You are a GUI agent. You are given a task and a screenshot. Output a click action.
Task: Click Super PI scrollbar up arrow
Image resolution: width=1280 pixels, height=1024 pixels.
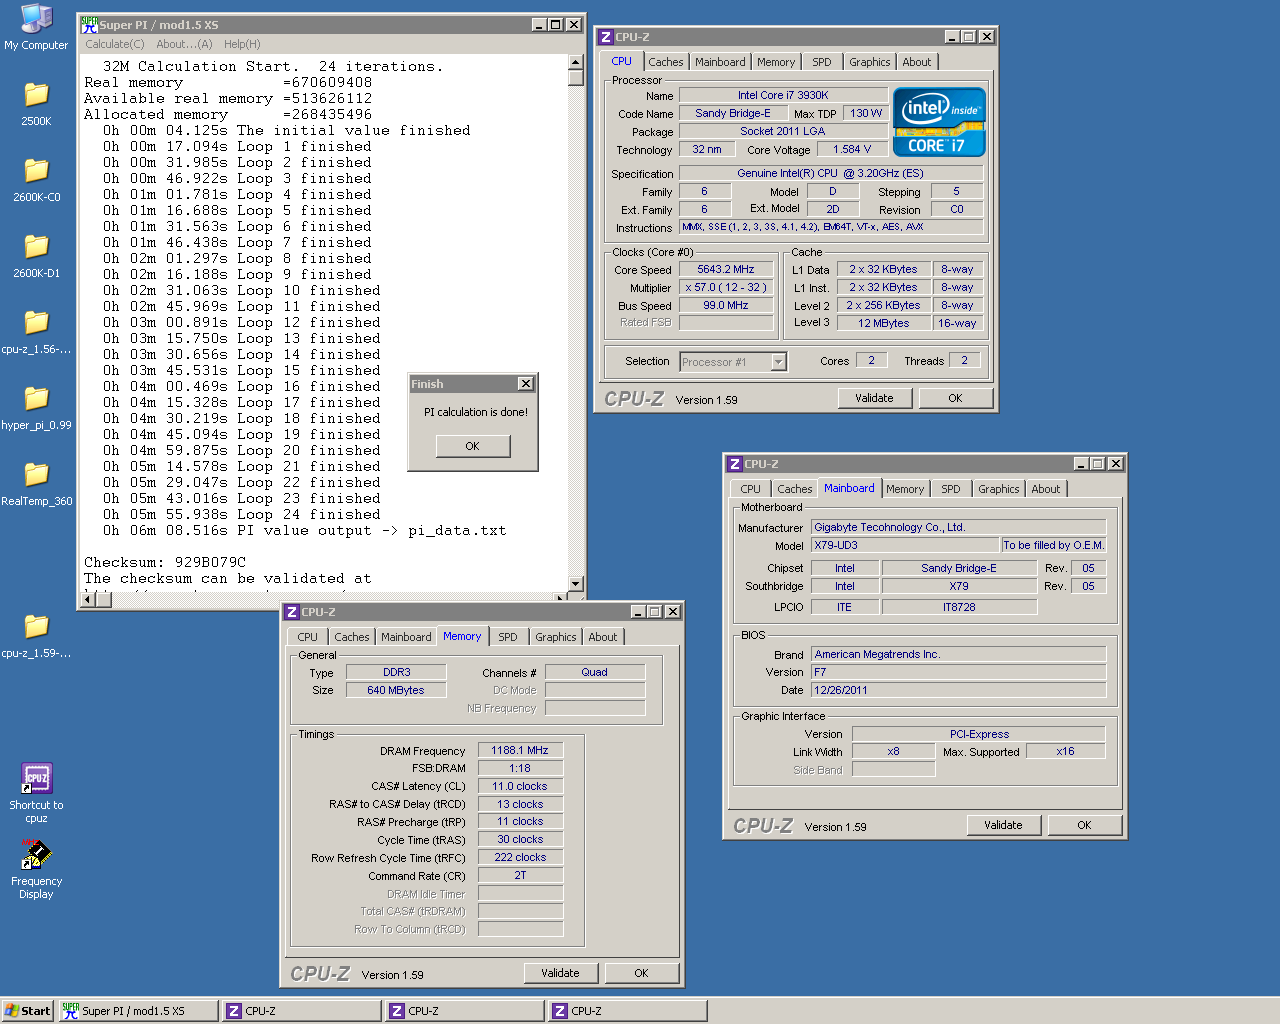pos(576,62)
